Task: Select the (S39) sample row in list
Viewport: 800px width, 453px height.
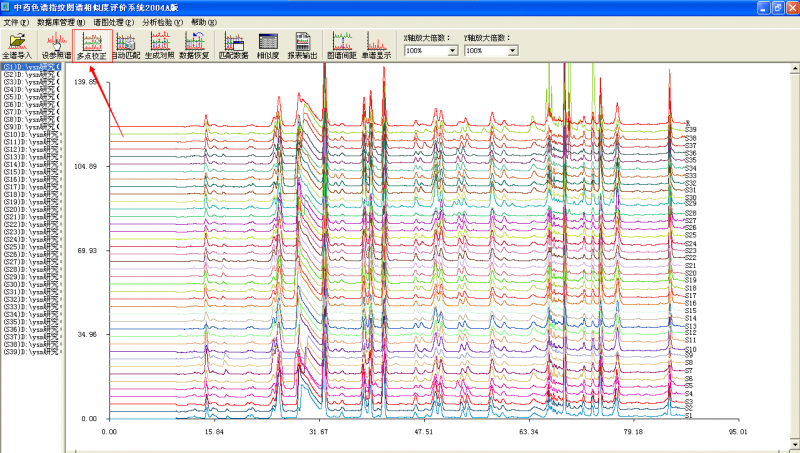Action: point(31,352)
